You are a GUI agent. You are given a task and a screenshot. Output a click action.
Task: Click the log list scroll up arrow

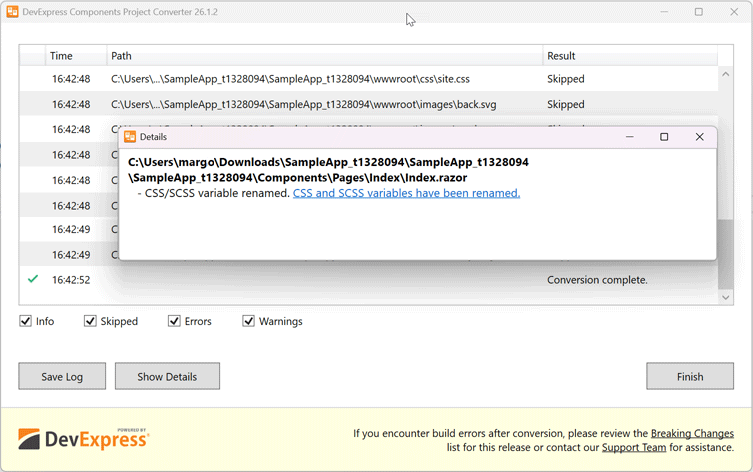click(726, 74)
